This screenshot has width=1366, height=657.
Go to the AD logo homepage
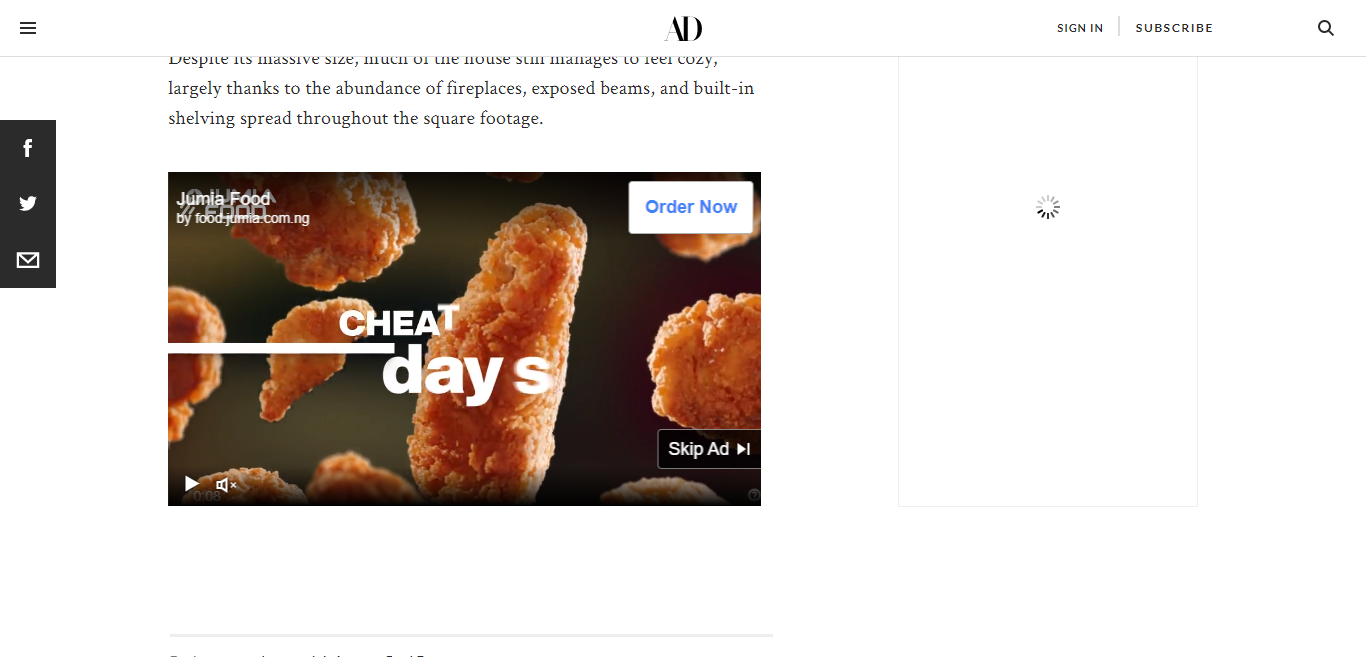683,28
